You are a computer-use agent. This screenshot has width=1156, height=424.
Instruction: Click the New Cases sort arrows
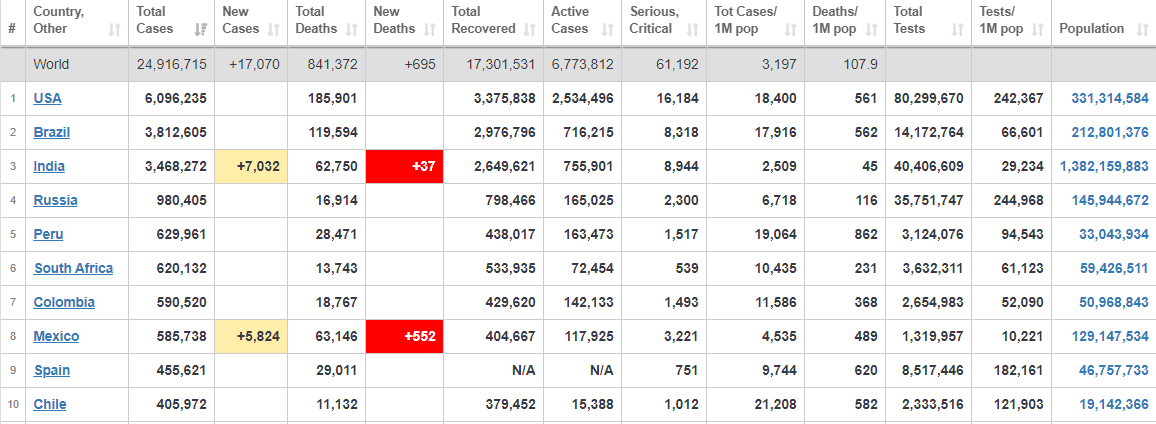[274, 29]
